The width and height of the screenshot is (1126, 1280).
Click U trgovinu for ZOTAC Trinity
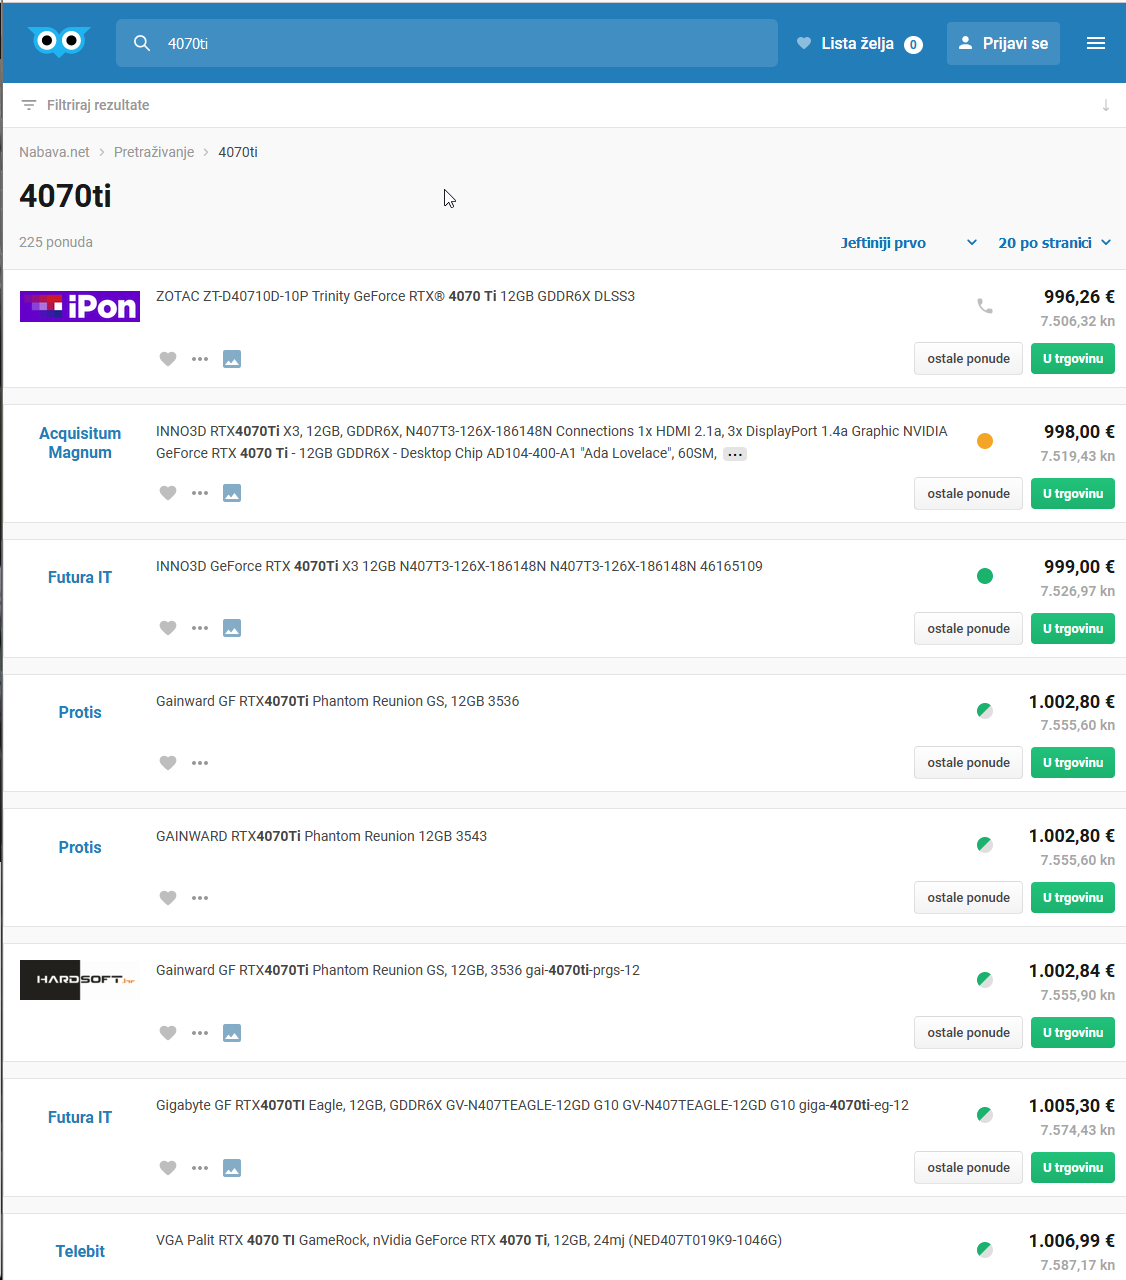(x=1073, y=359)
